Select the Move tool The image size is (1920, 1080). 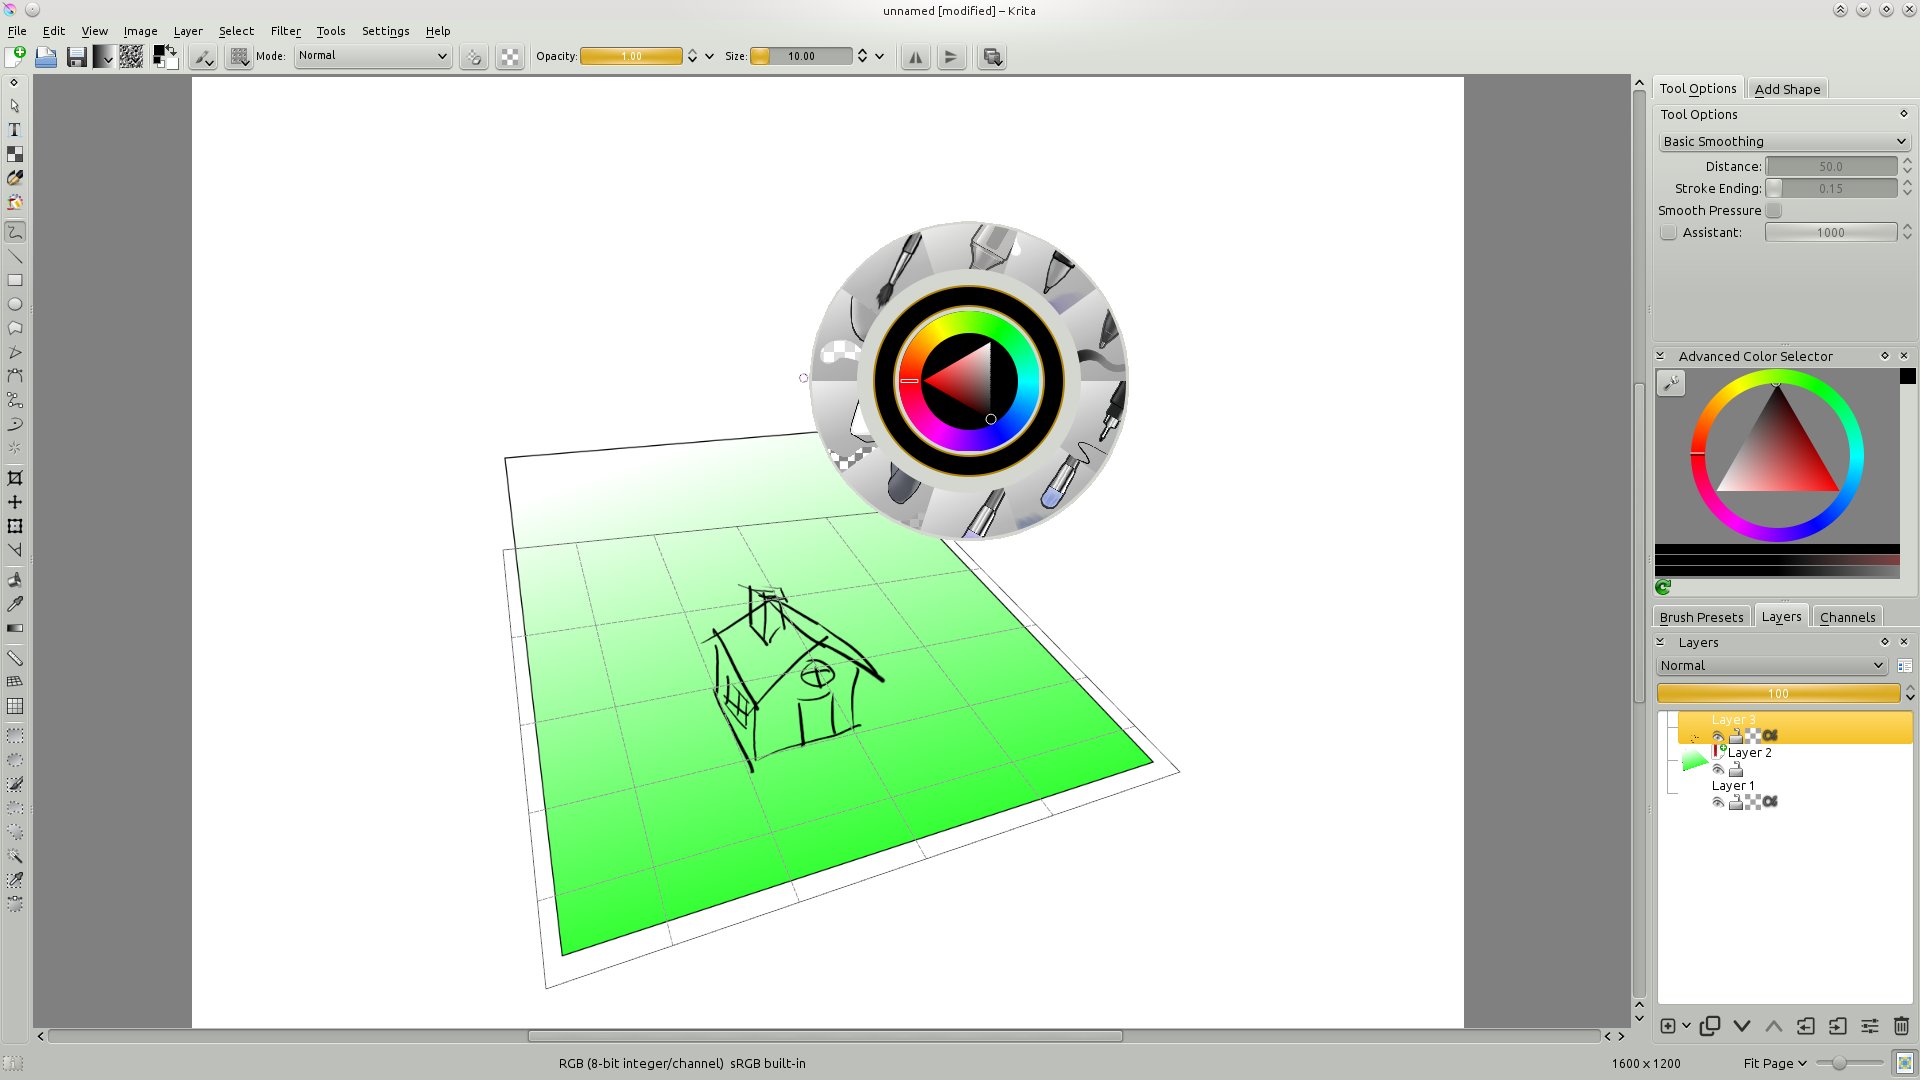(15, 502)
